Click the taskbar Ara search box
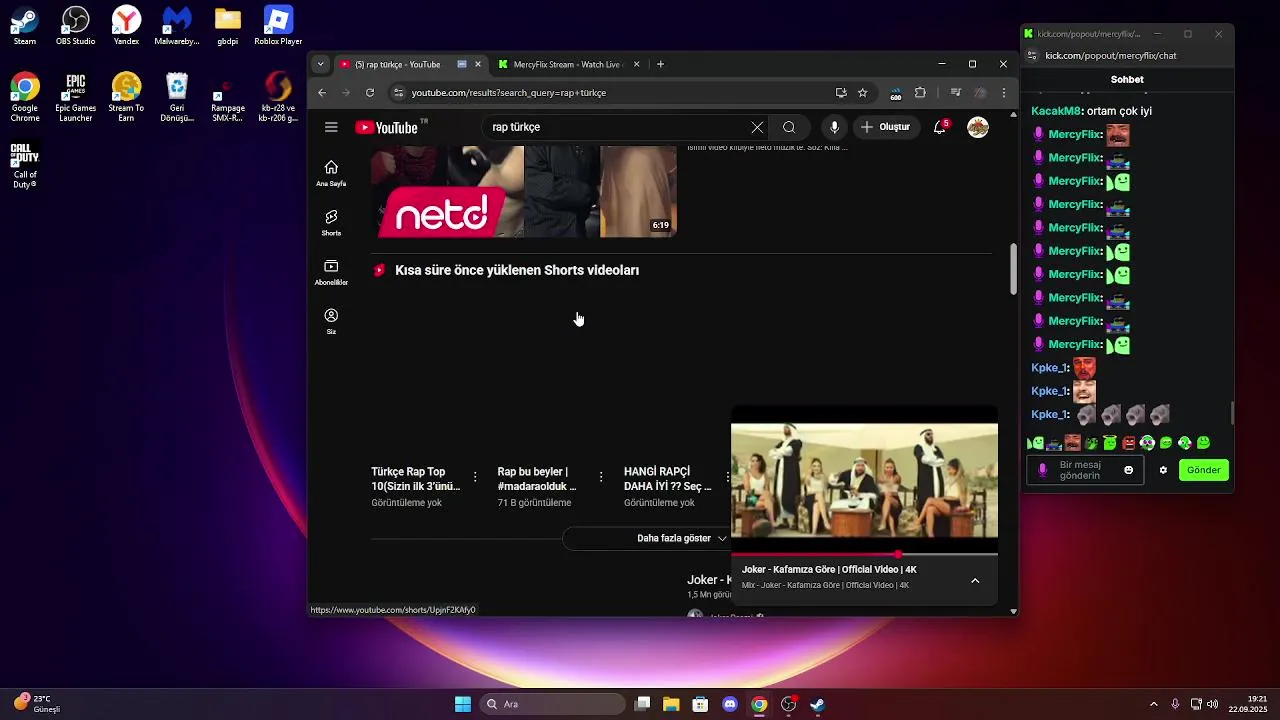1280x720 pixels. 552,704
